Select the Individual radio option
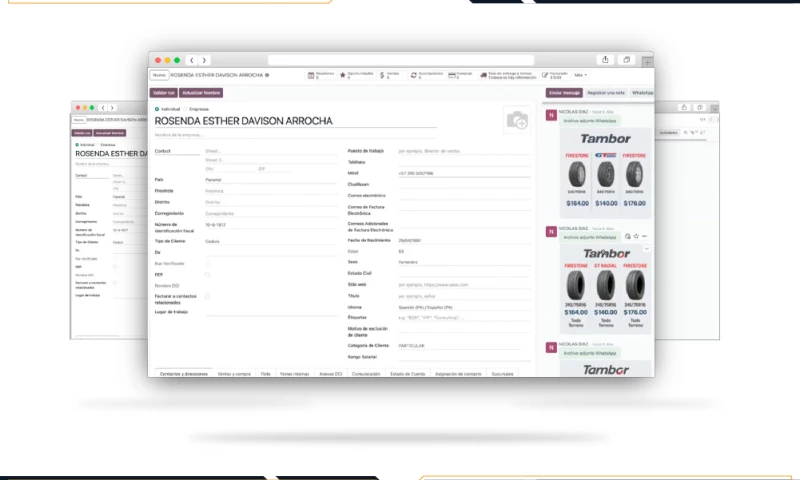 click(157, 108)
